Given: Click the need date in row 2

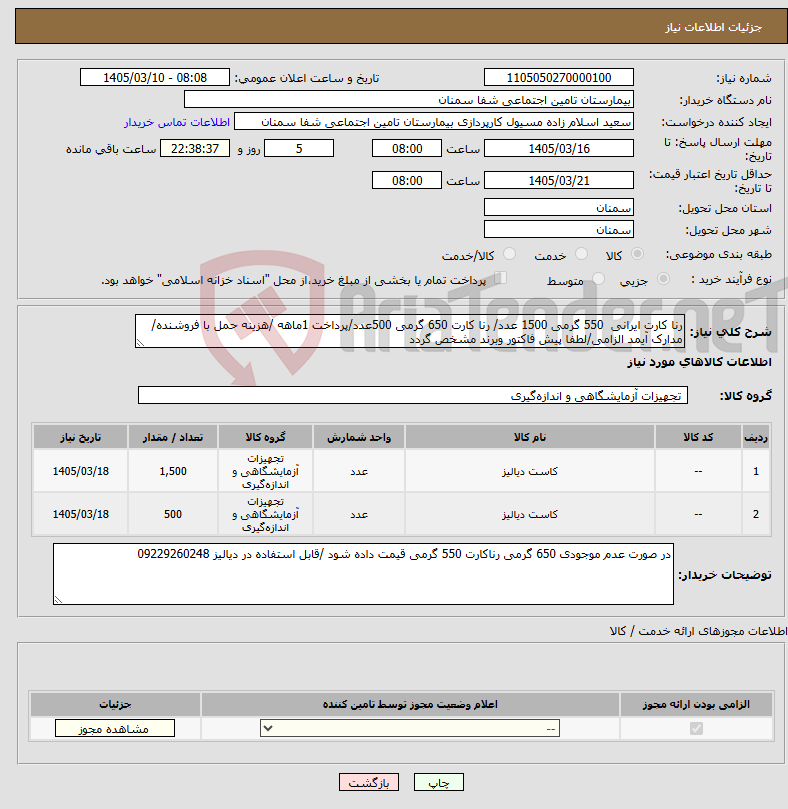Looking at the screenshot, I should [81, 514].
